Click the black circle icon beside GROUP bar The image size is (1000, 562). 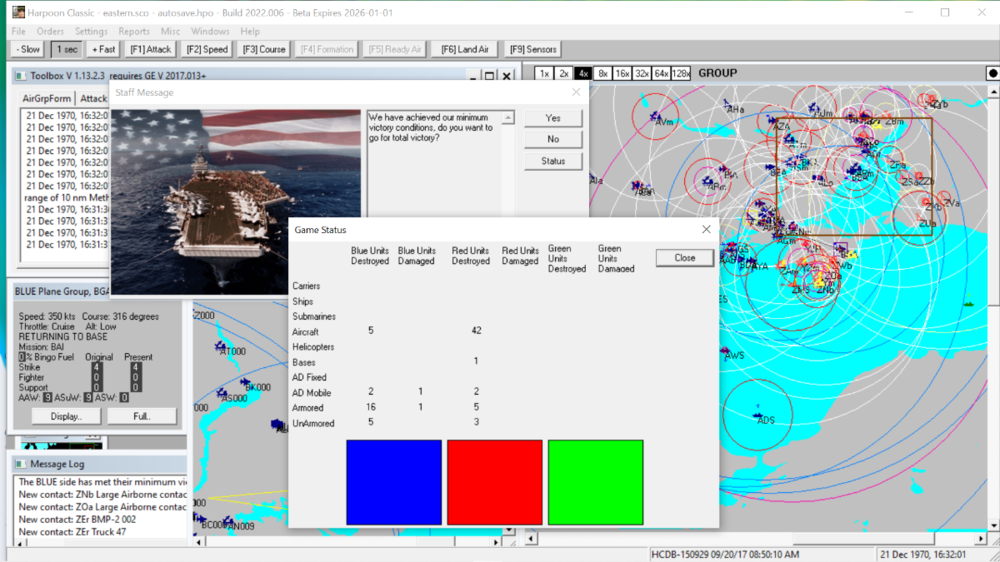click(992, 73)
